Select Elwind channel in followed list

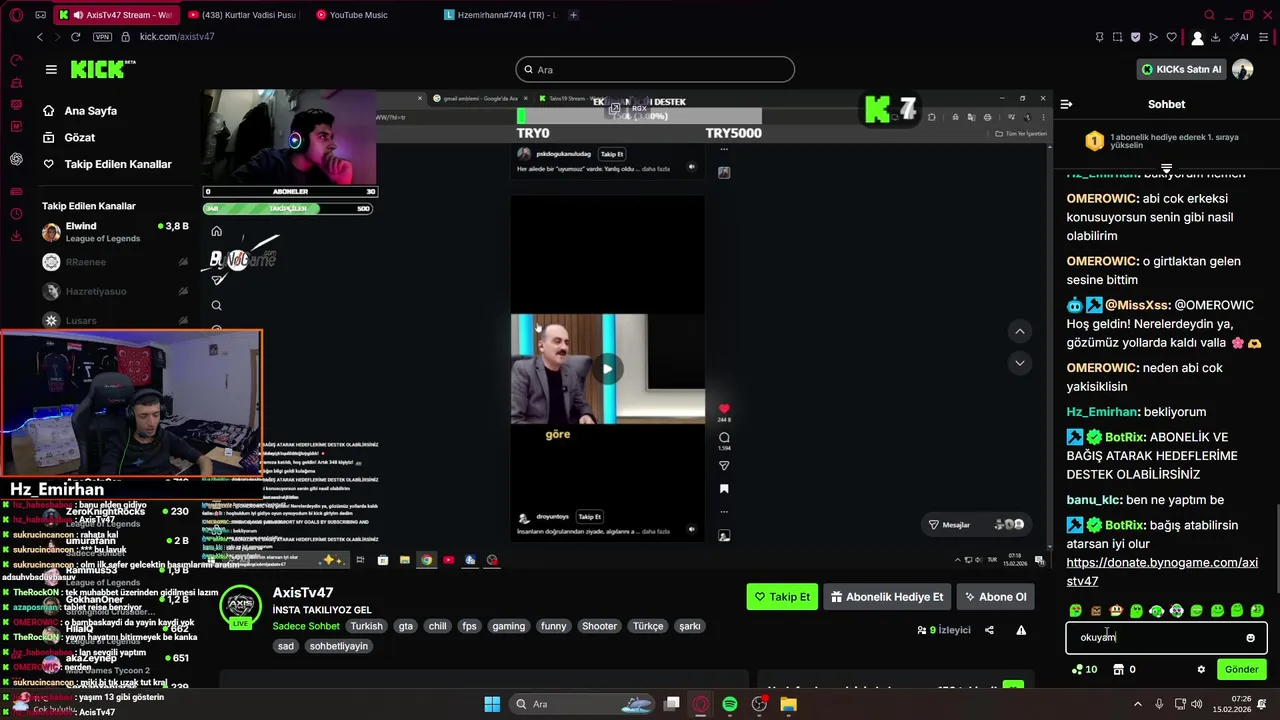(115, 232)
